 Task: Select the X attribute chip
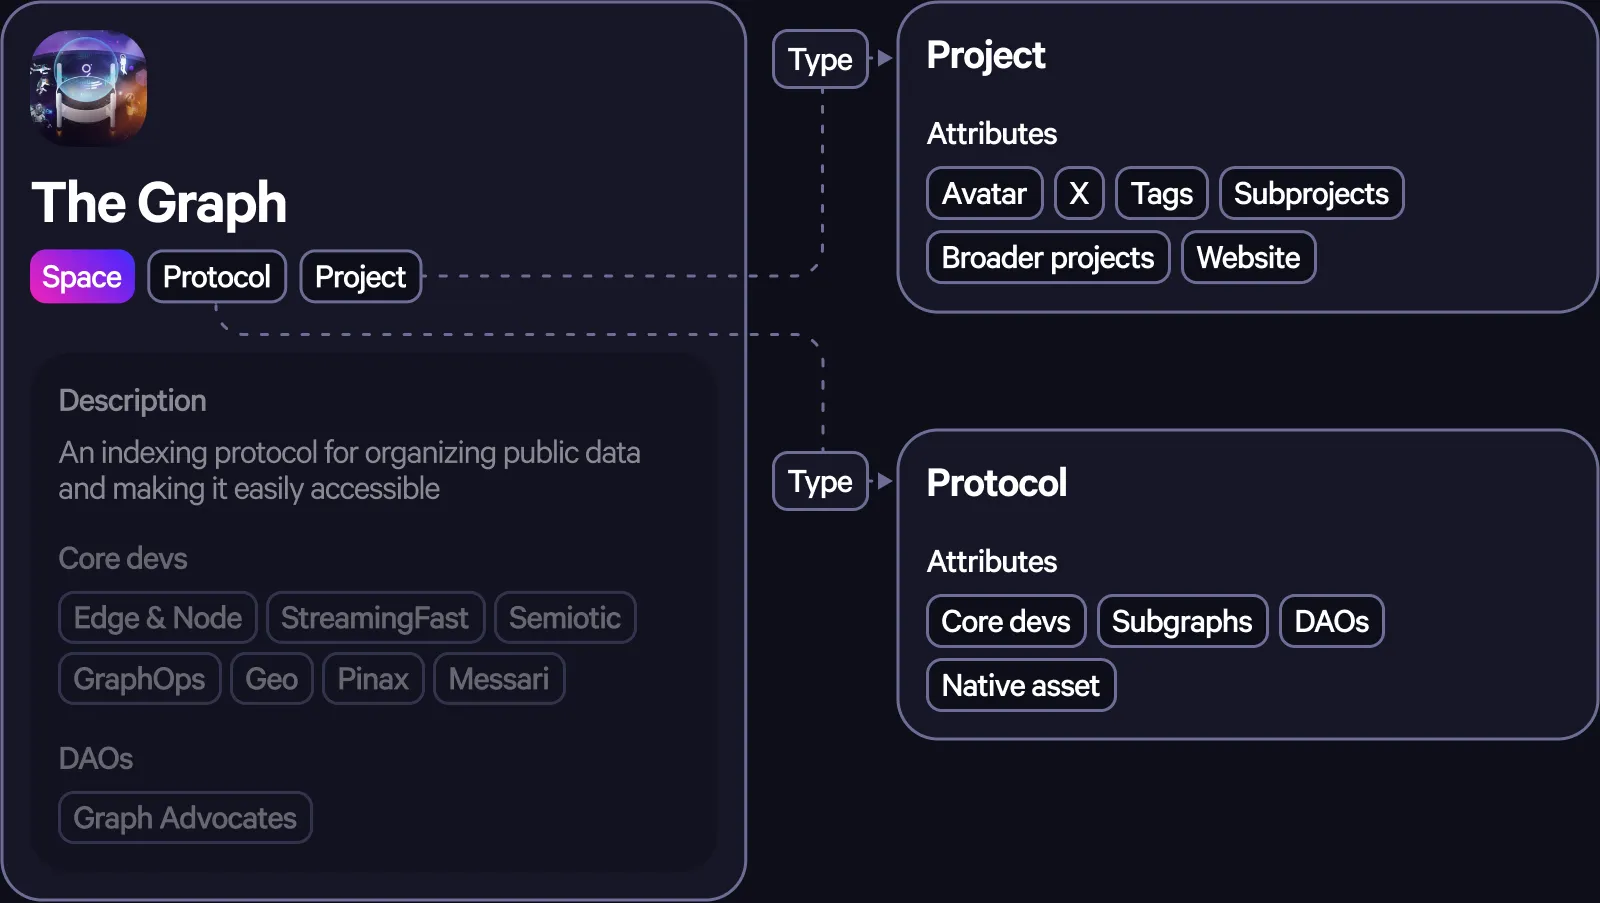pyautogui.click(x=1079, y=193)
